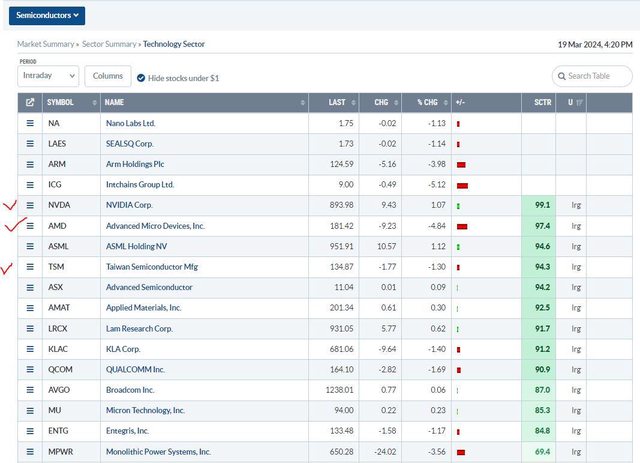Image resolution: width=640 pixels, height=463 pixels.
Task: Open row menu icon for ARM
Action: pyautogui.click(x=30, y=164)
